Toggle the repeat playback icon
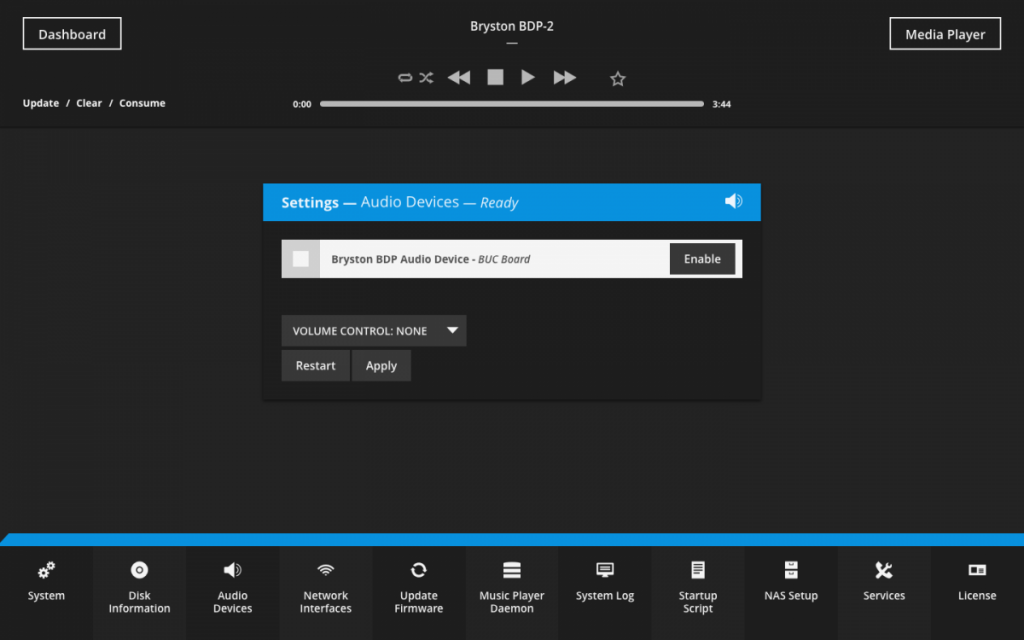The height and width of the screenshot is (640, 1024). click(405, 78)
